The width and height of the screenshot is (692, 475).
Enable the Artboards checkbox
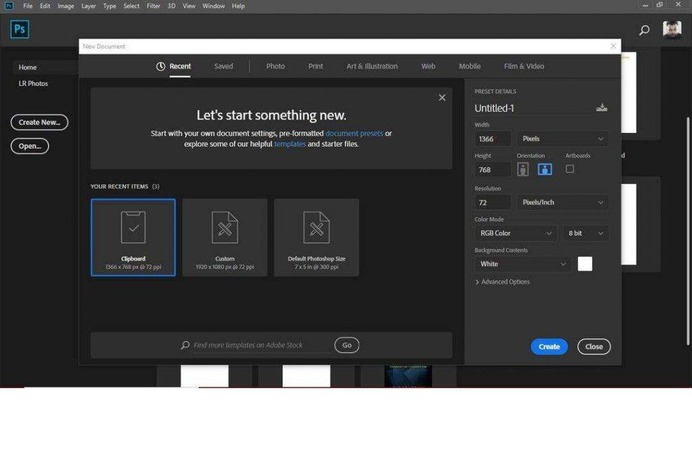[570, 169]
